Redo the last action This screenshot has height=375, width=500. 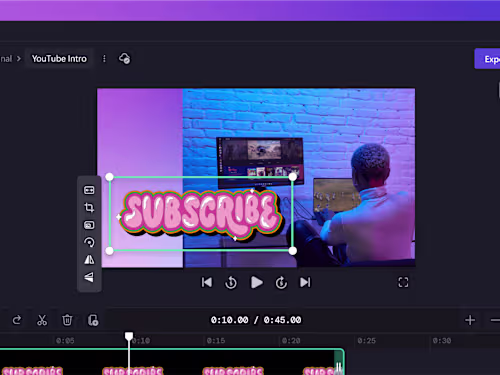17,320
